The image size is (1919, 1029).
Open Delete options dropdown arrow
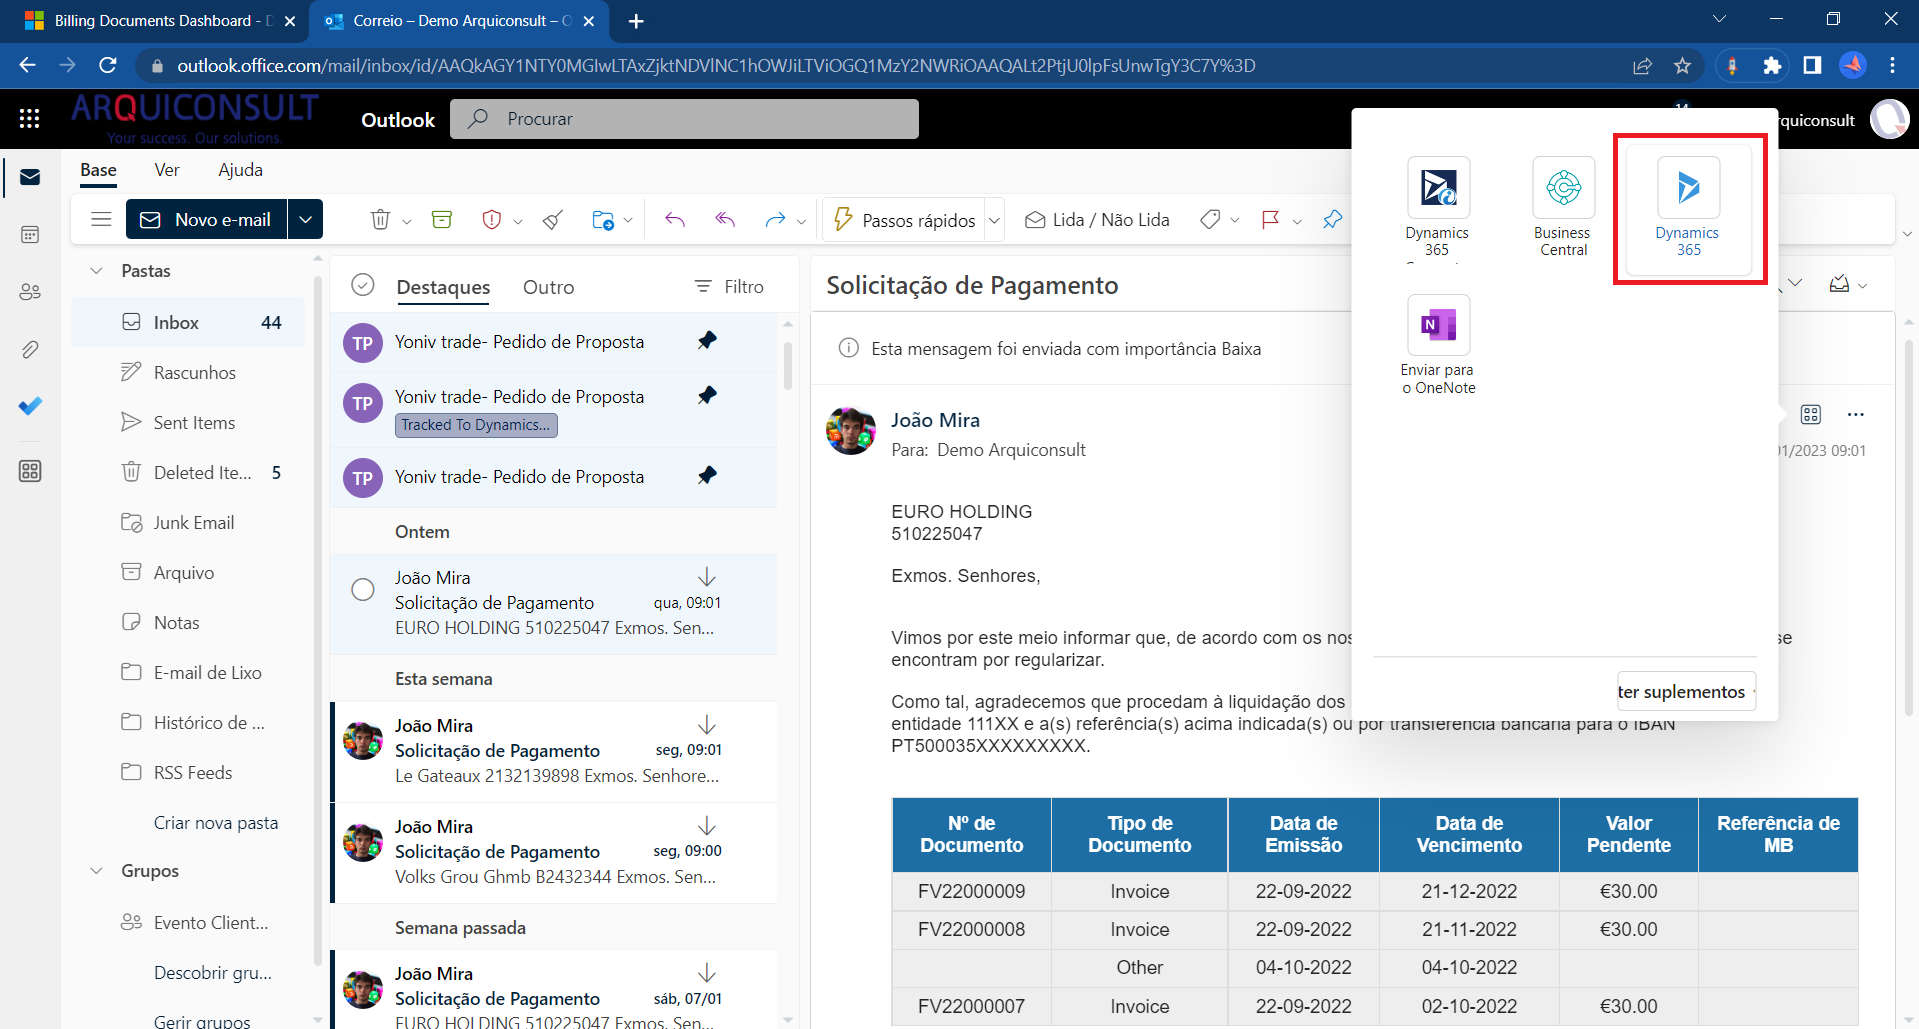407,221
